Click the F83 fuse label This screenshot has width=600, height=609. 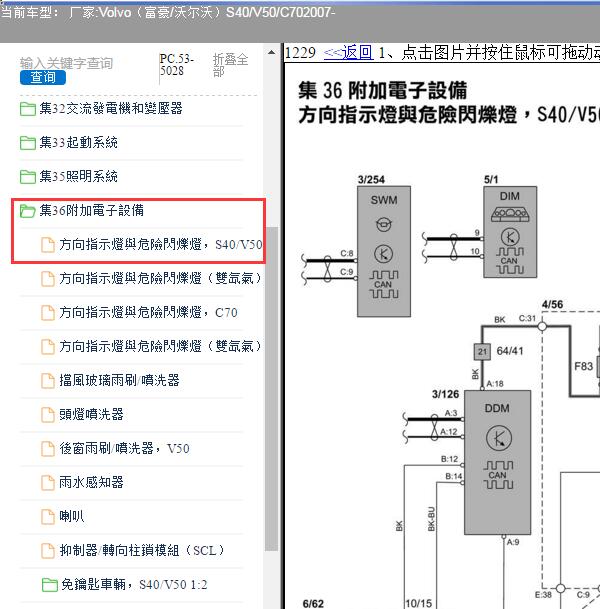pos(584,366)
